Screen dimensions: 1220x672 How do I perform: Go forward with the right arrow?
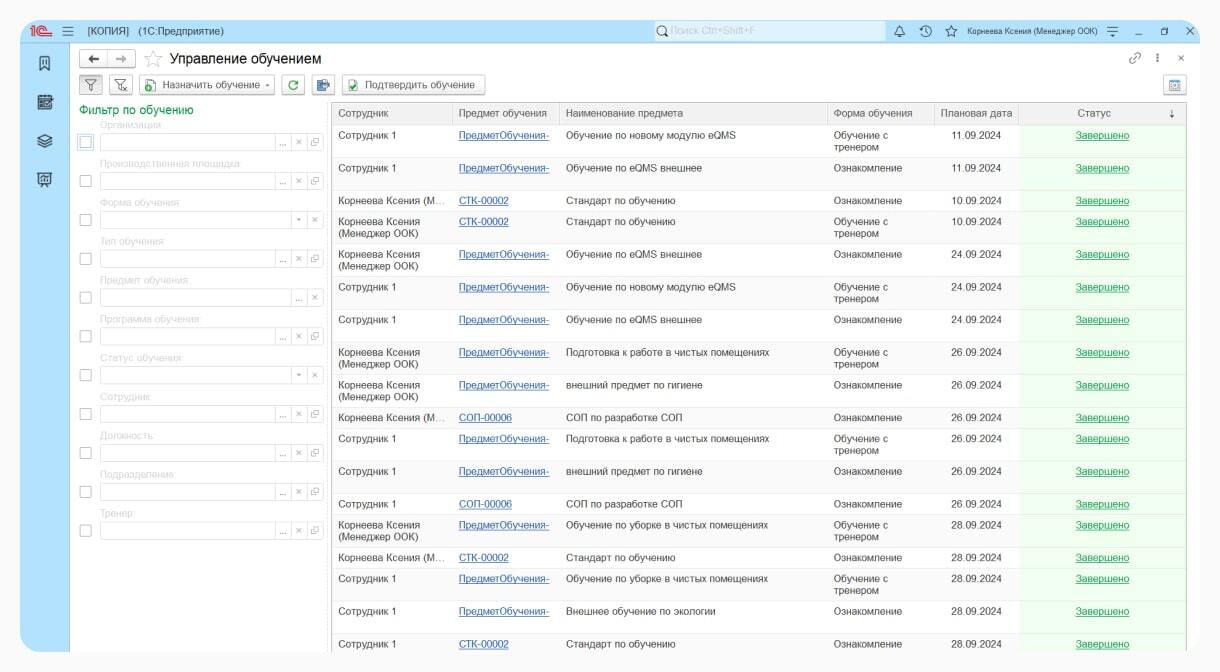pos(120,59)
